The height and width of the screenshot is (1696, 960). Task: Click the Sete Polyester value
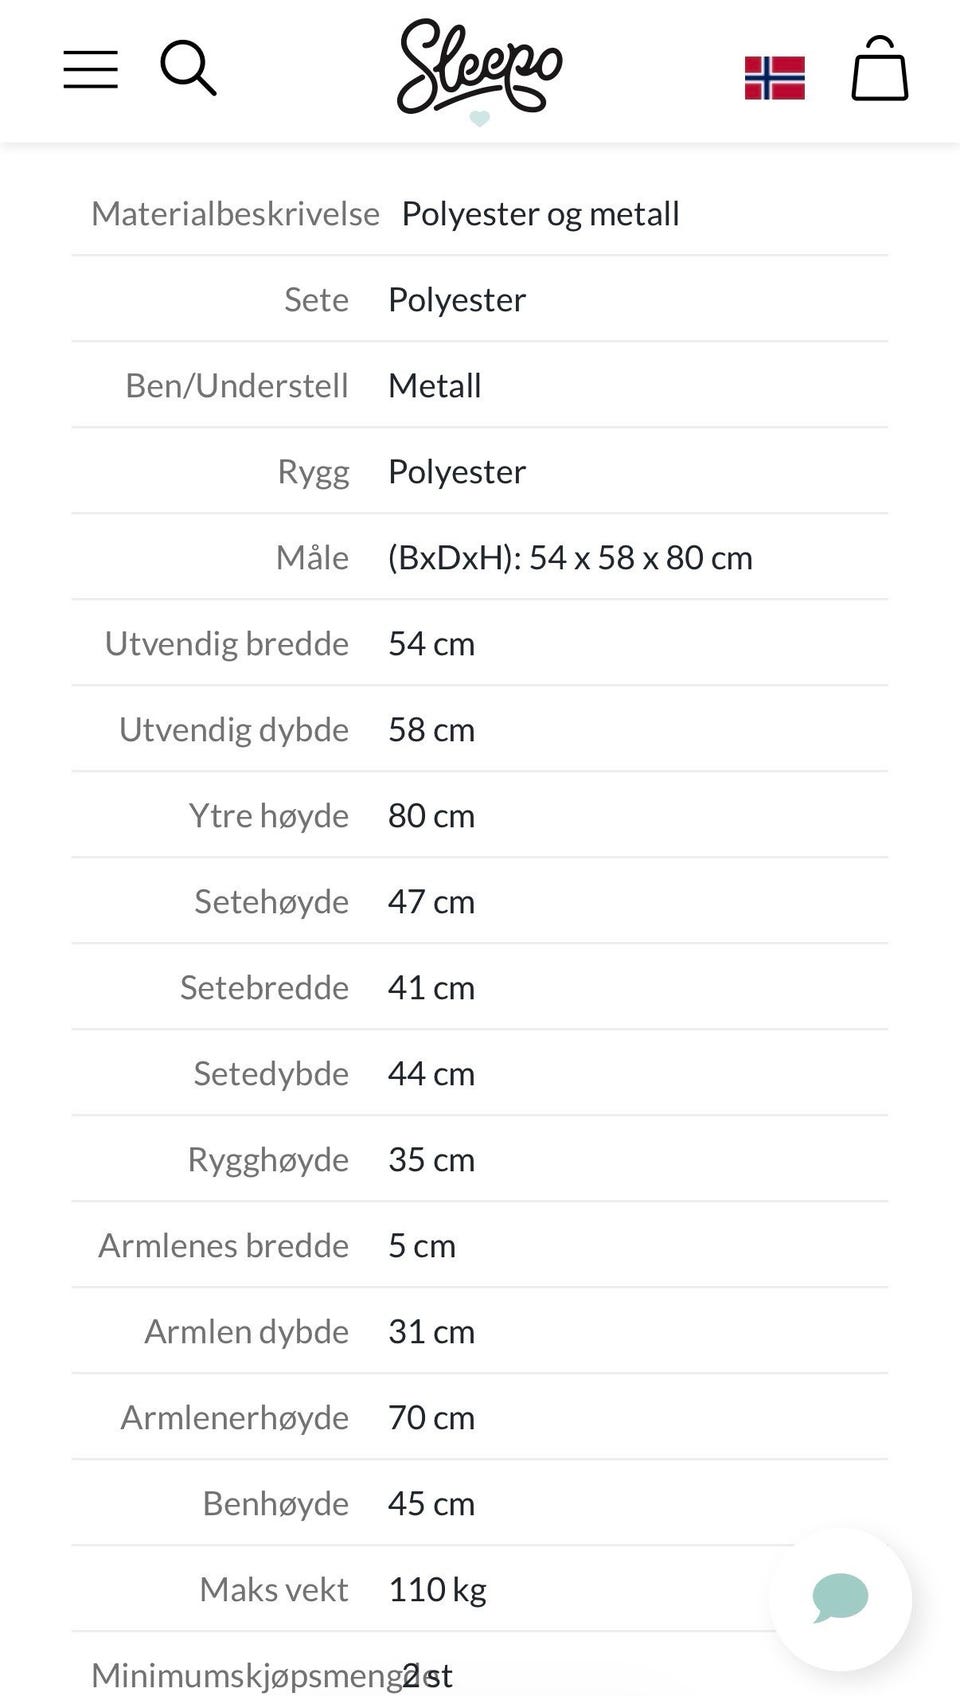click(457, 300)
